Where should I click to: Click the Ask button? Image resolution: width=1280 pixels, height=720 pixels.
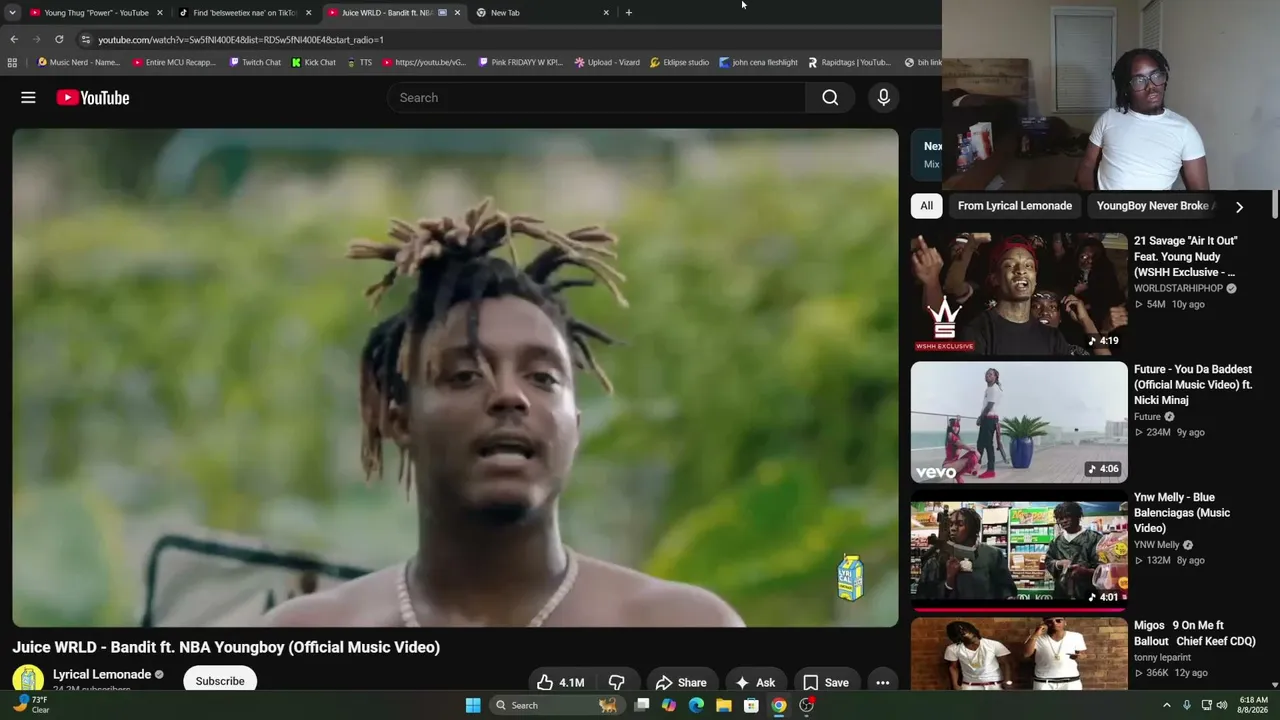[755, 683]
